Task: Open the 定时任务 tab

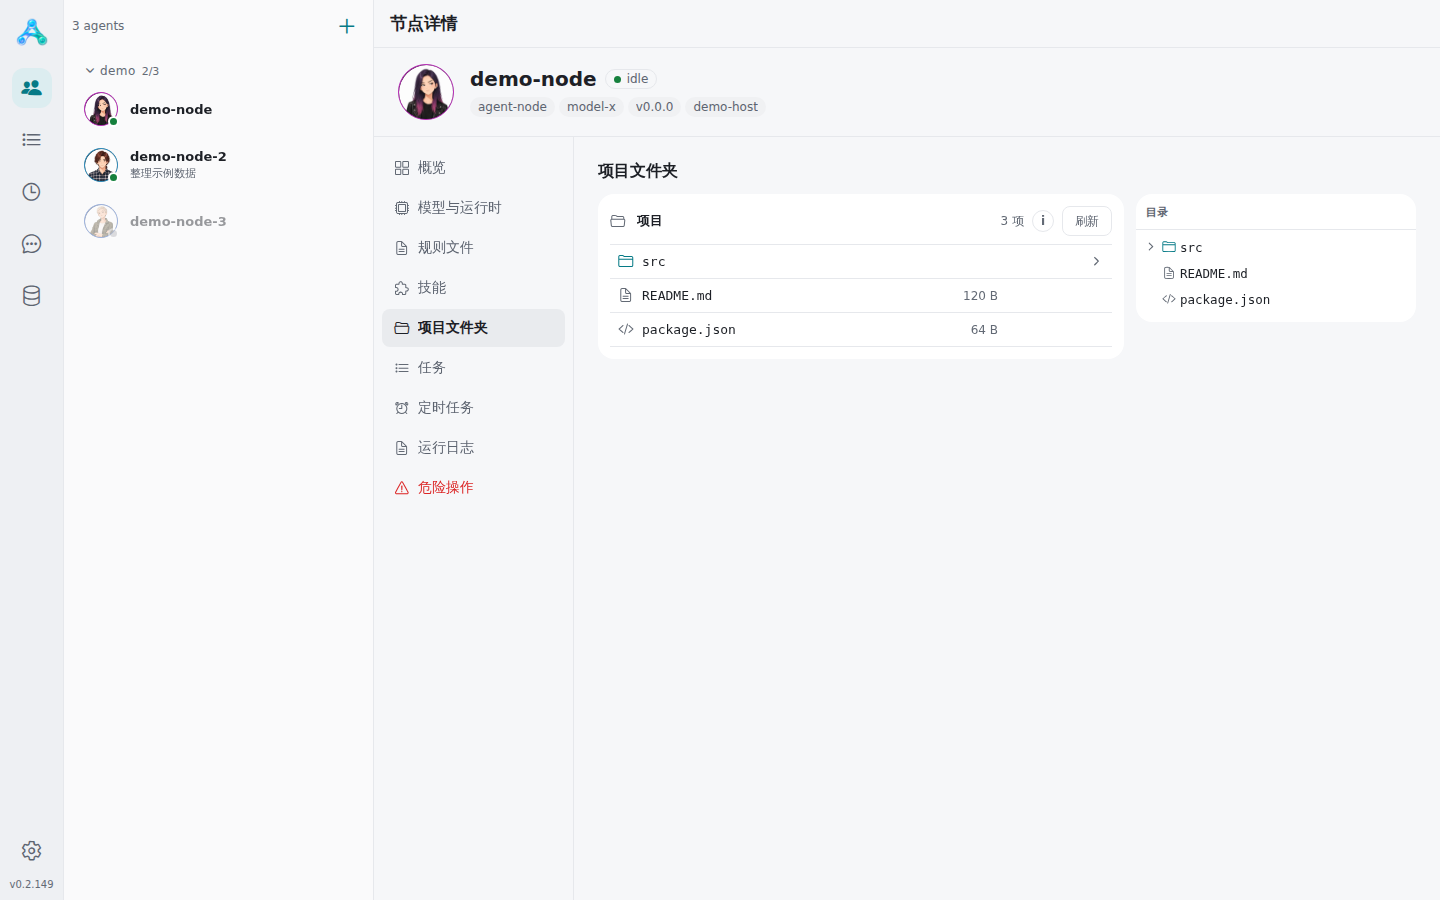Action: pos(473,408)
